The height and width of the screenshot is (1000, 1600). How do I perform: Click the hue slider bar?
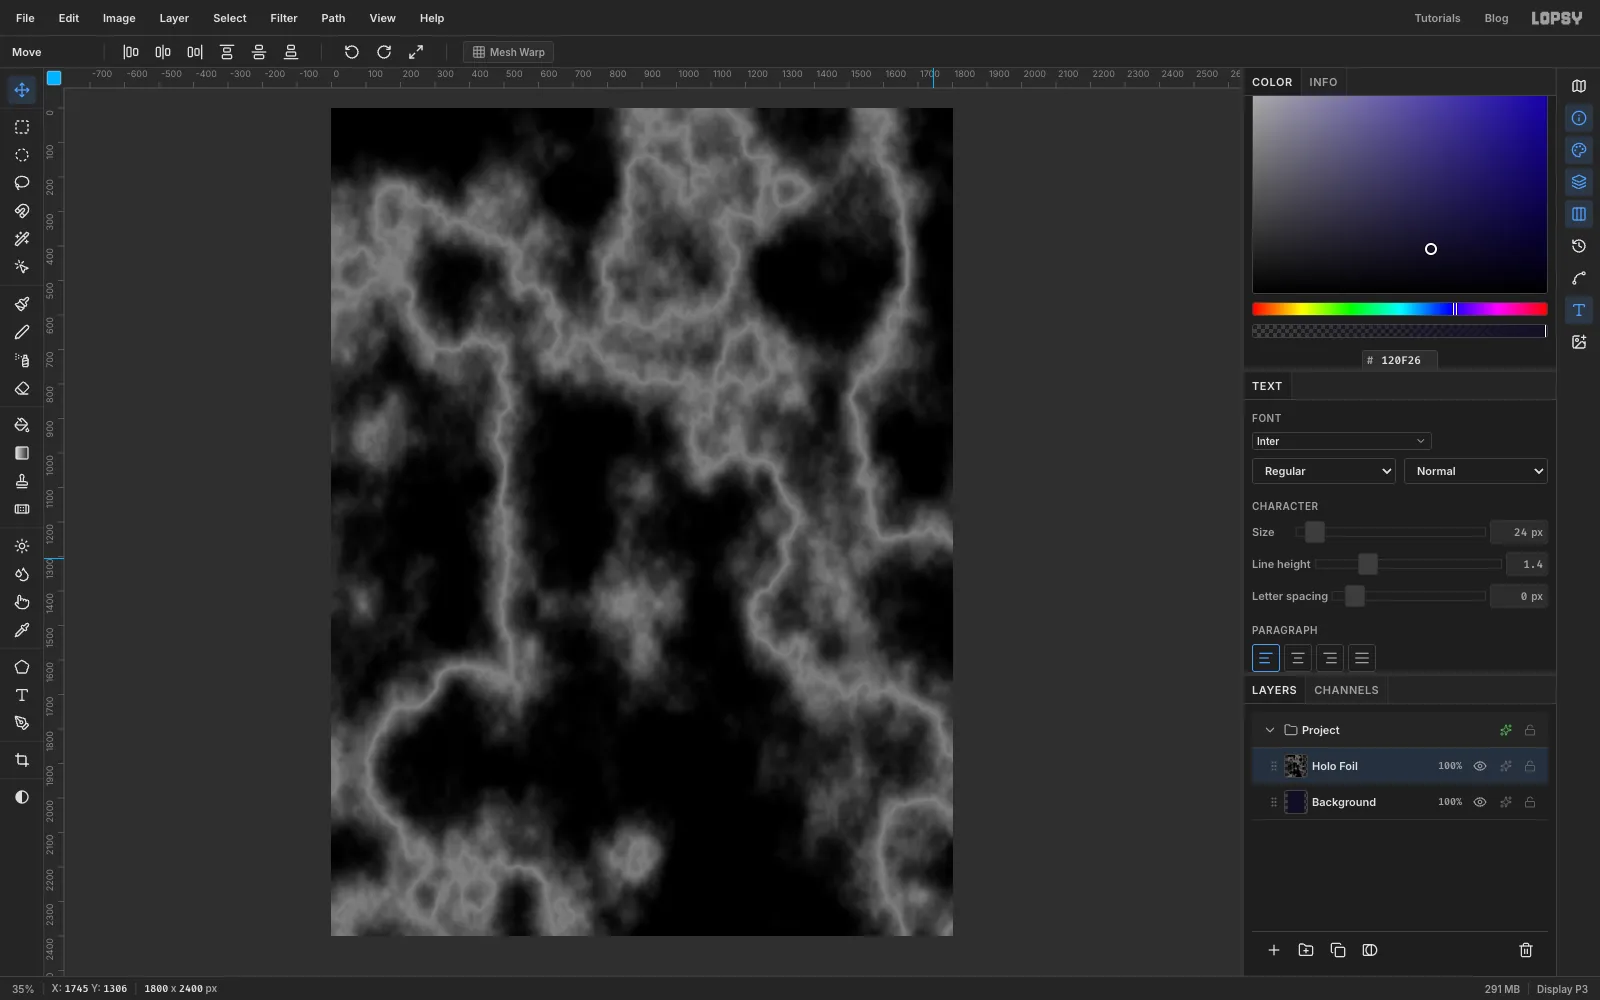1400,309
